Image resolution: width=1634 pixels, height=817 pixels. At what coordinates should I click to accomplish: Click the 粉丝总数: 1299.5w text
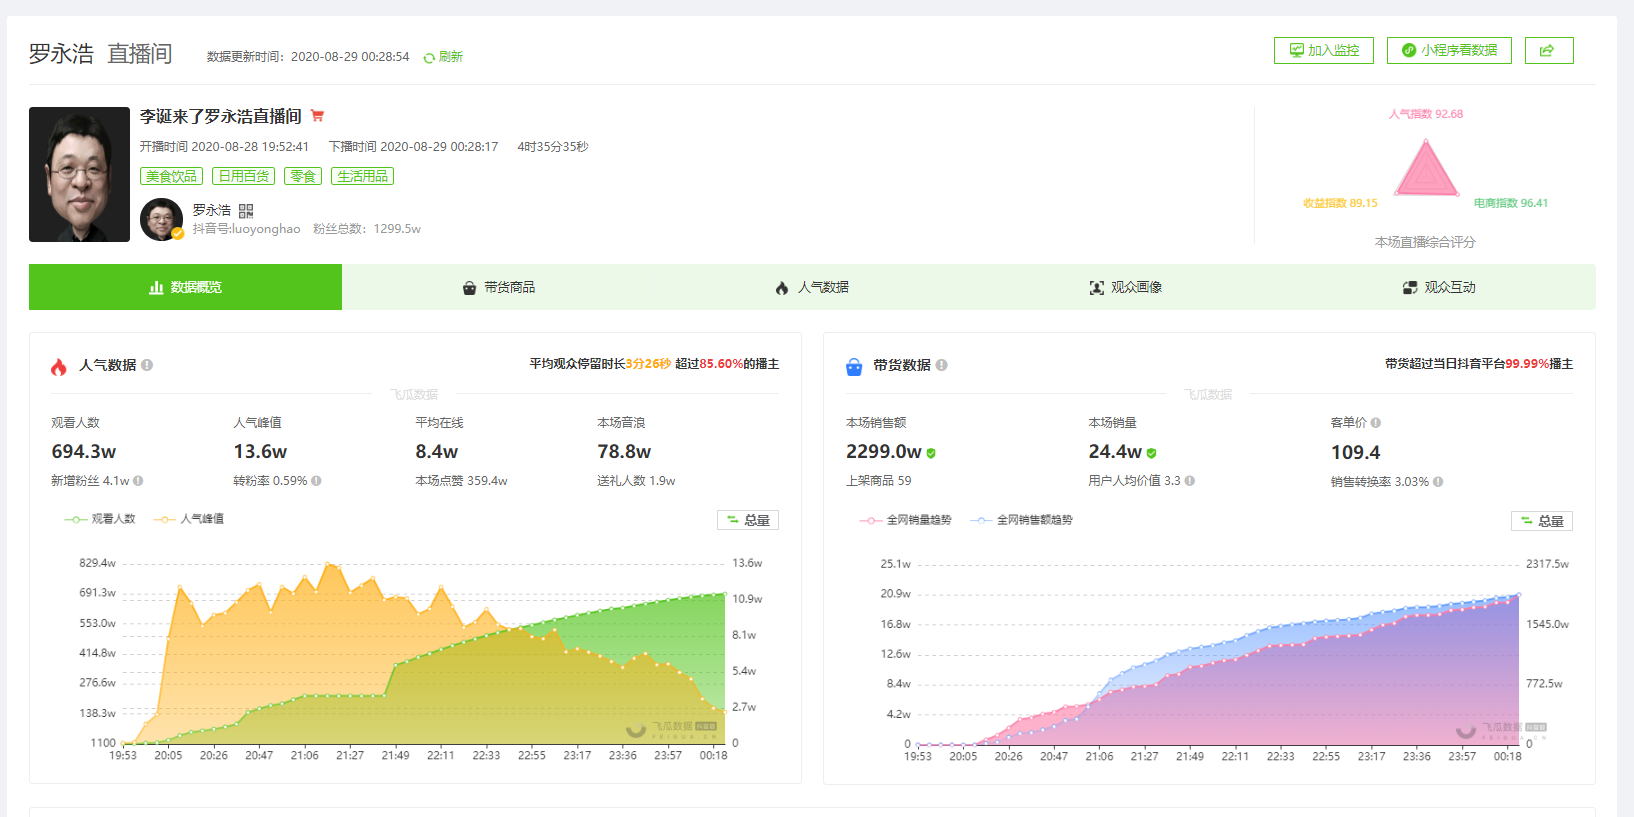(367, 229)
